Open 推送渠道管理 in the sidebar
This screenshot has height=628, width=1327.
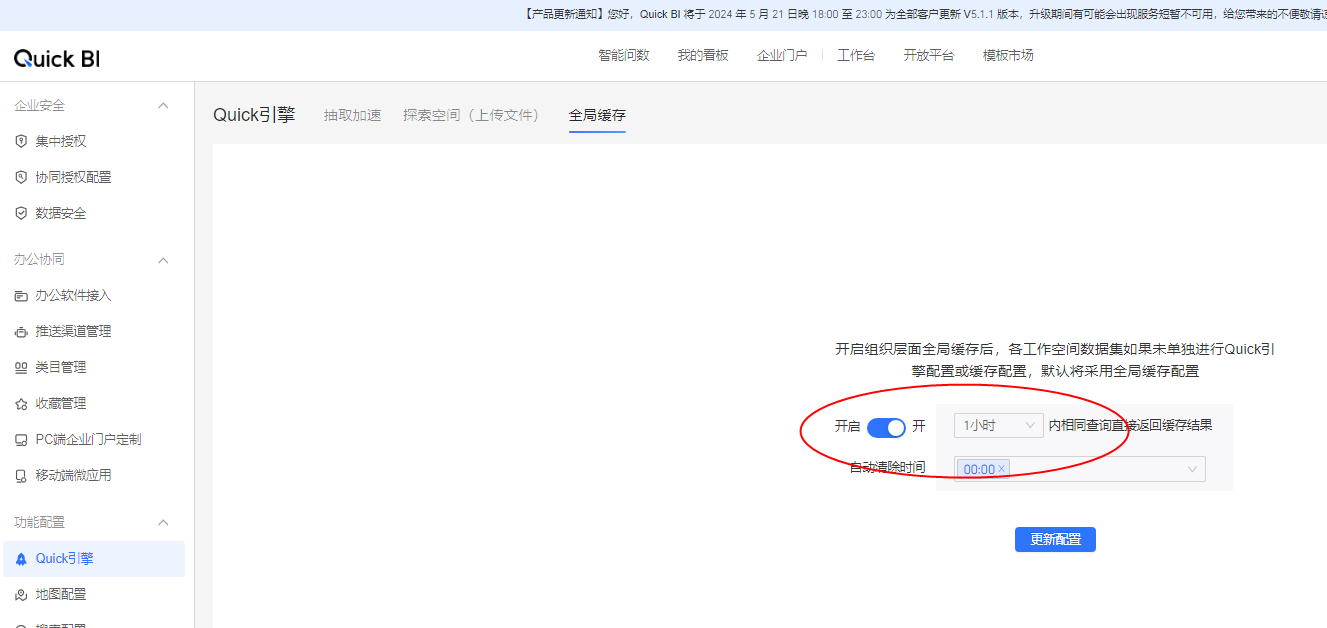point(74,332)
